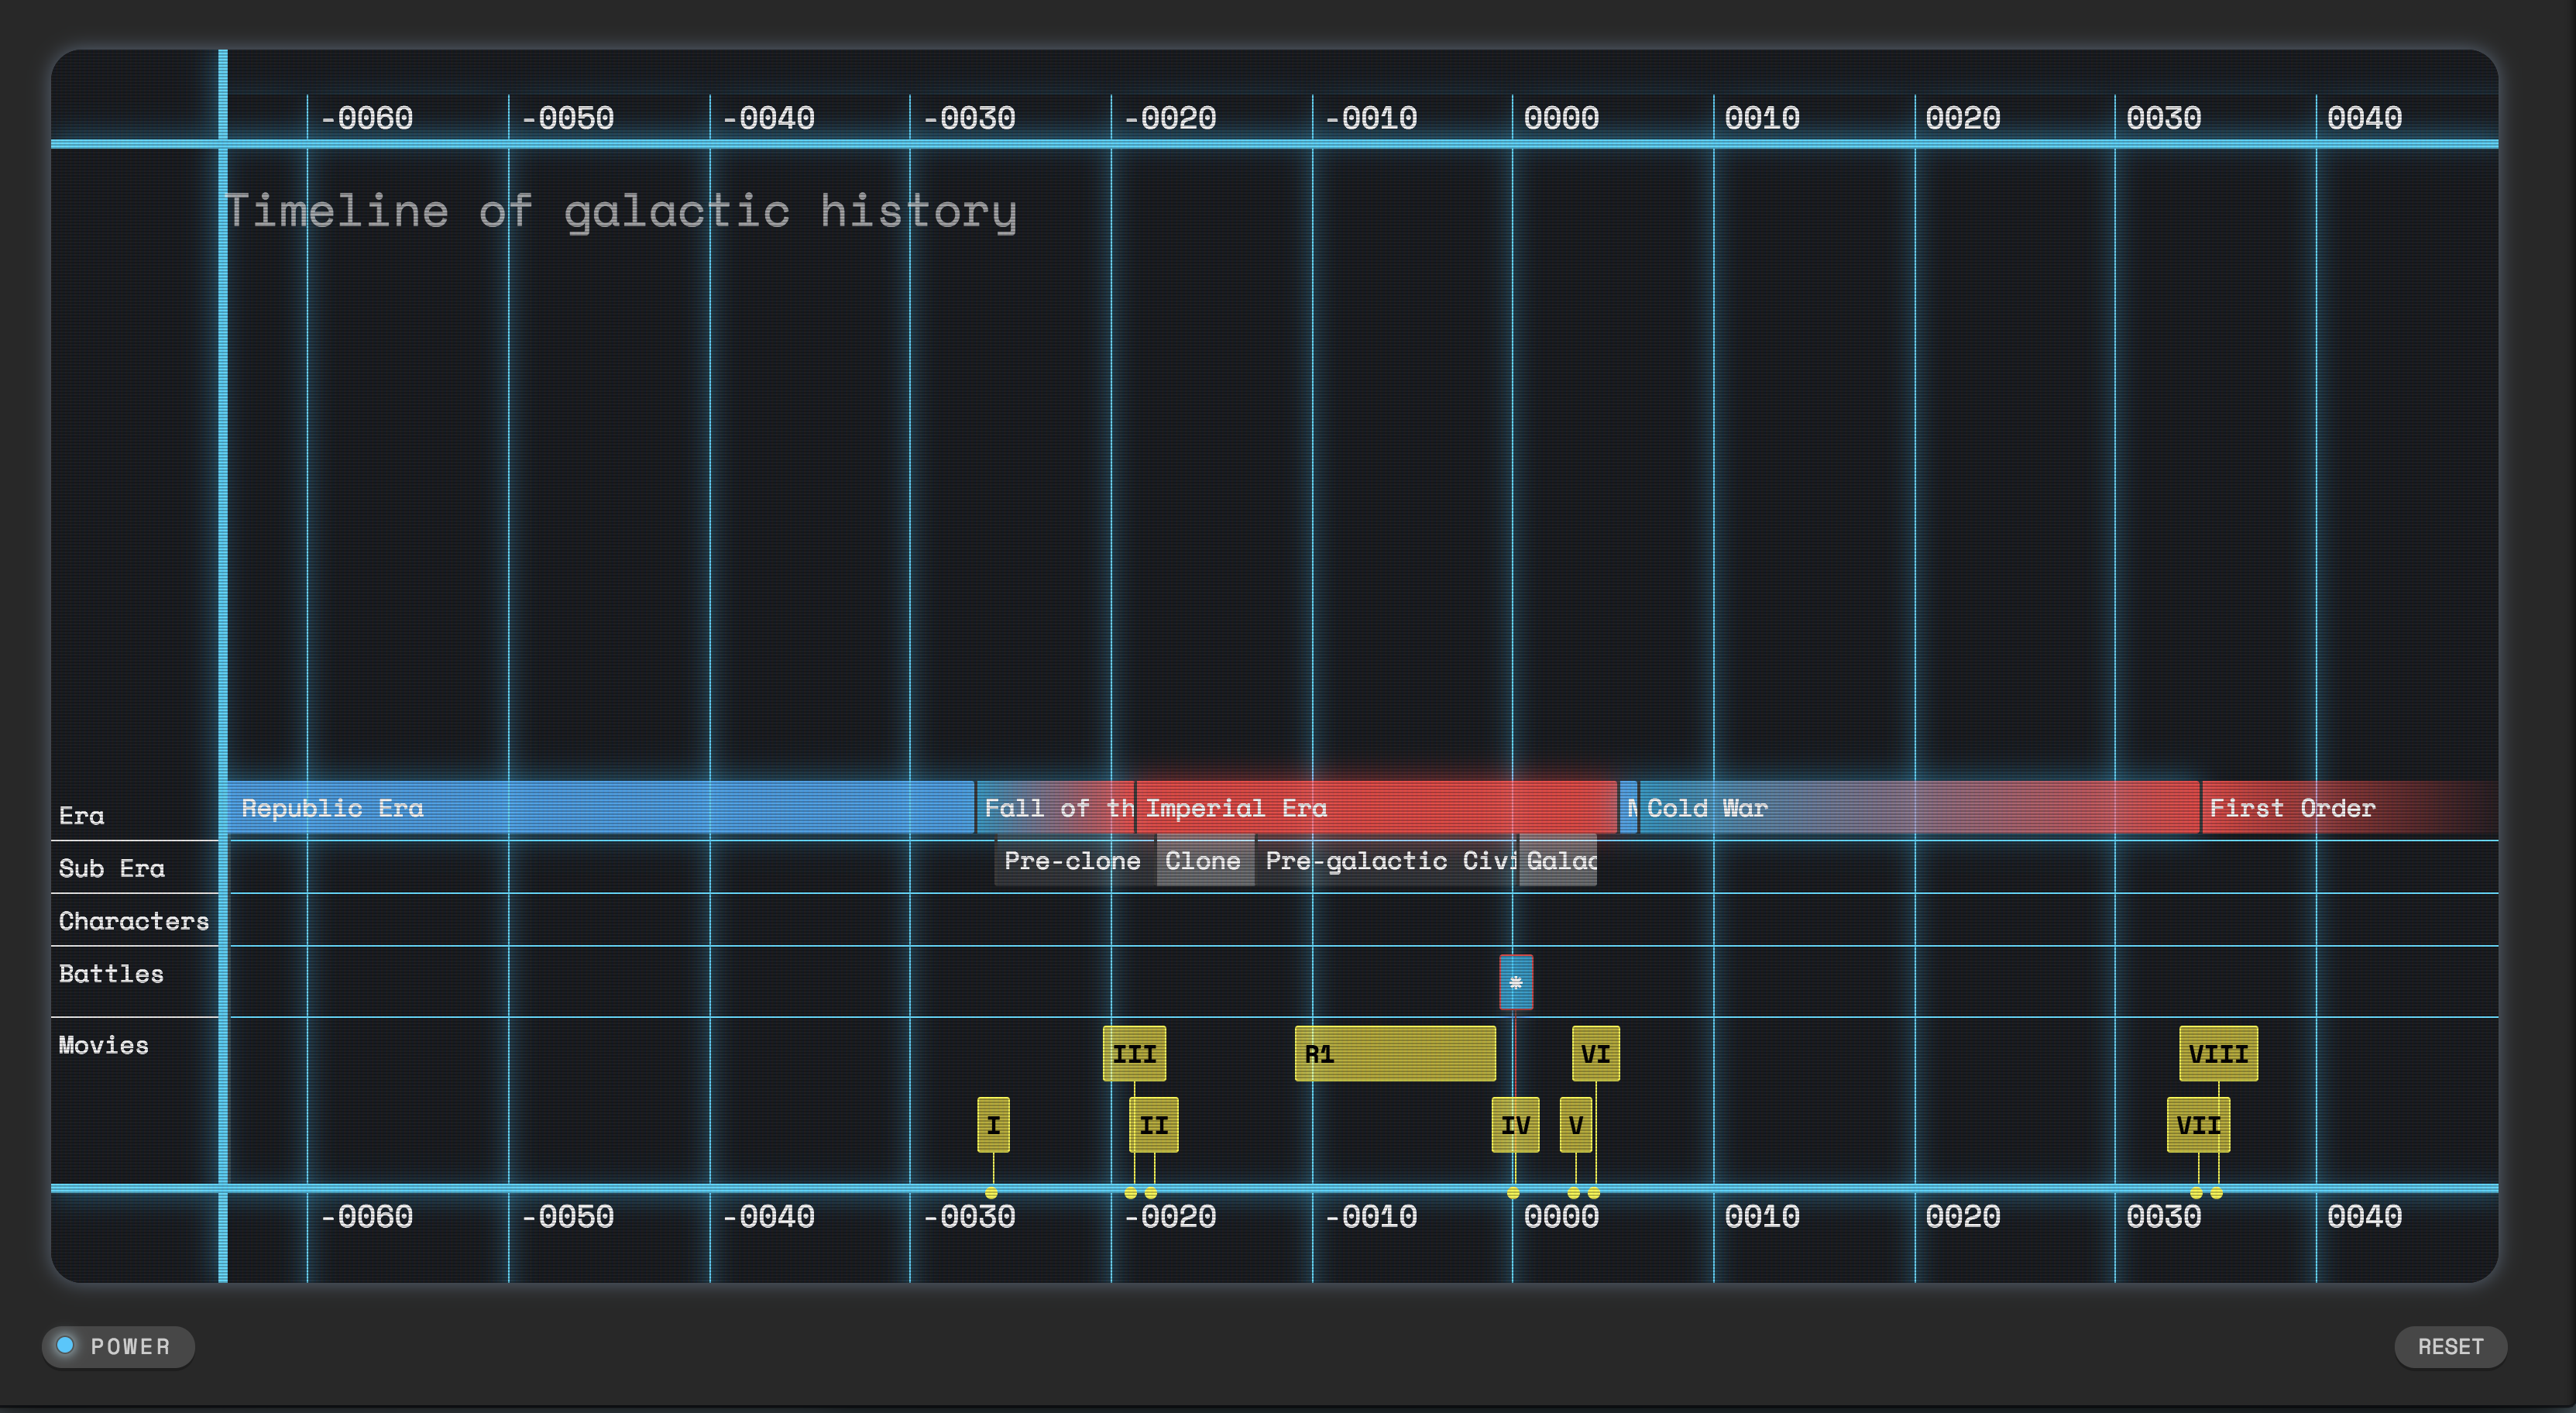This screenshot has width=2576, height=1413.
Task: Click top axis label 0010
Action: click(1763, 118)
